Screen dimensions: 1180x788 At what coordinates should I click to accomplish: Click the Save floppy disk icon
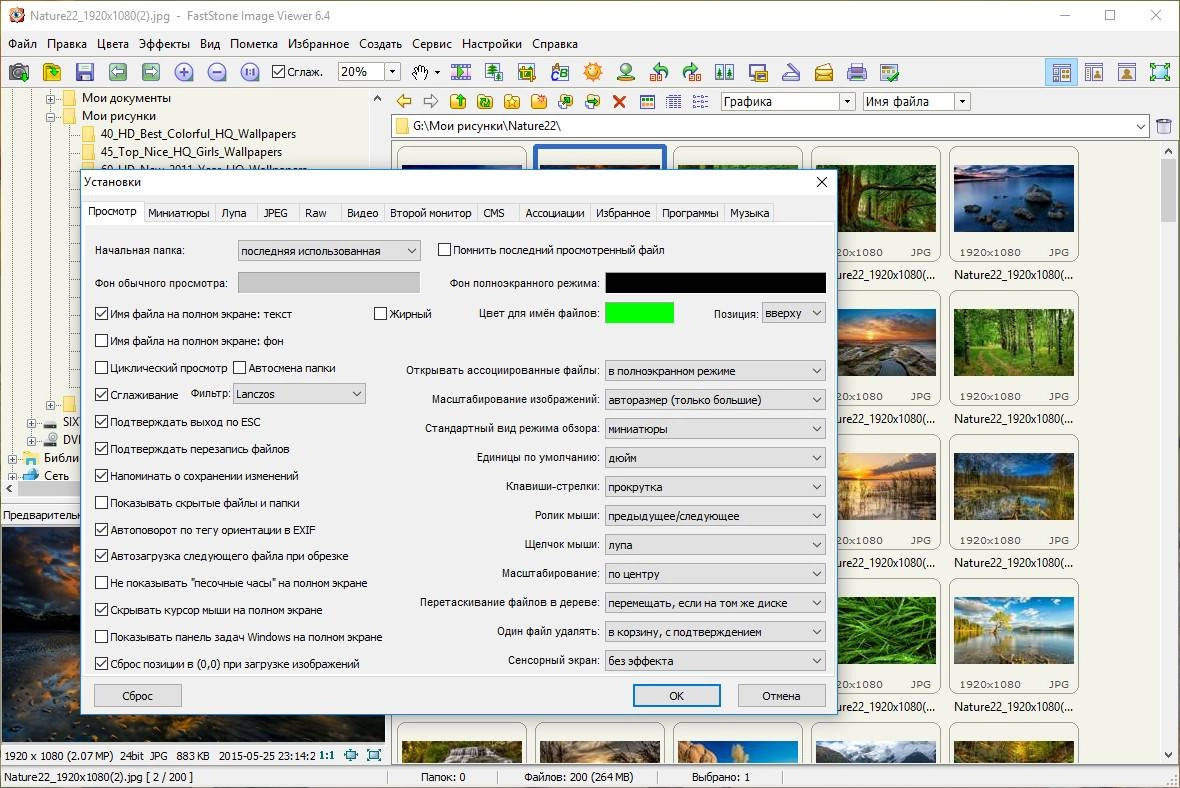(84, 72)
